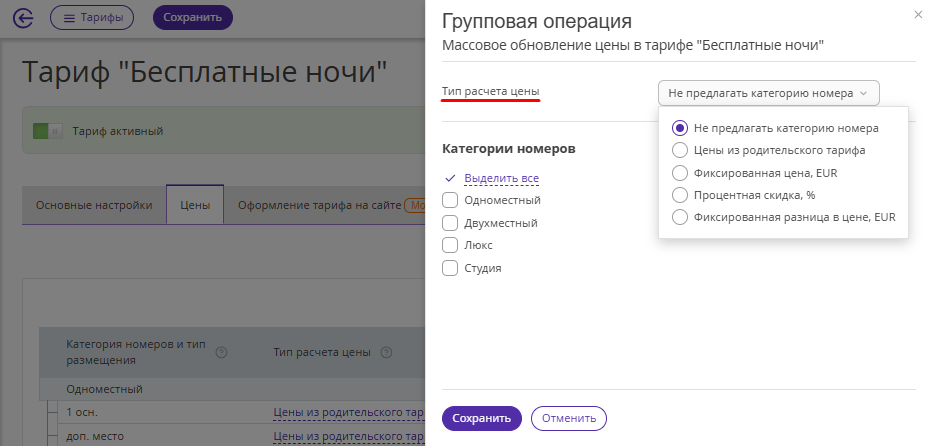Viewport: 931px width, 446px height.
Task: Click help icon beside Тип расчета цены column
Action: point(386,353)
